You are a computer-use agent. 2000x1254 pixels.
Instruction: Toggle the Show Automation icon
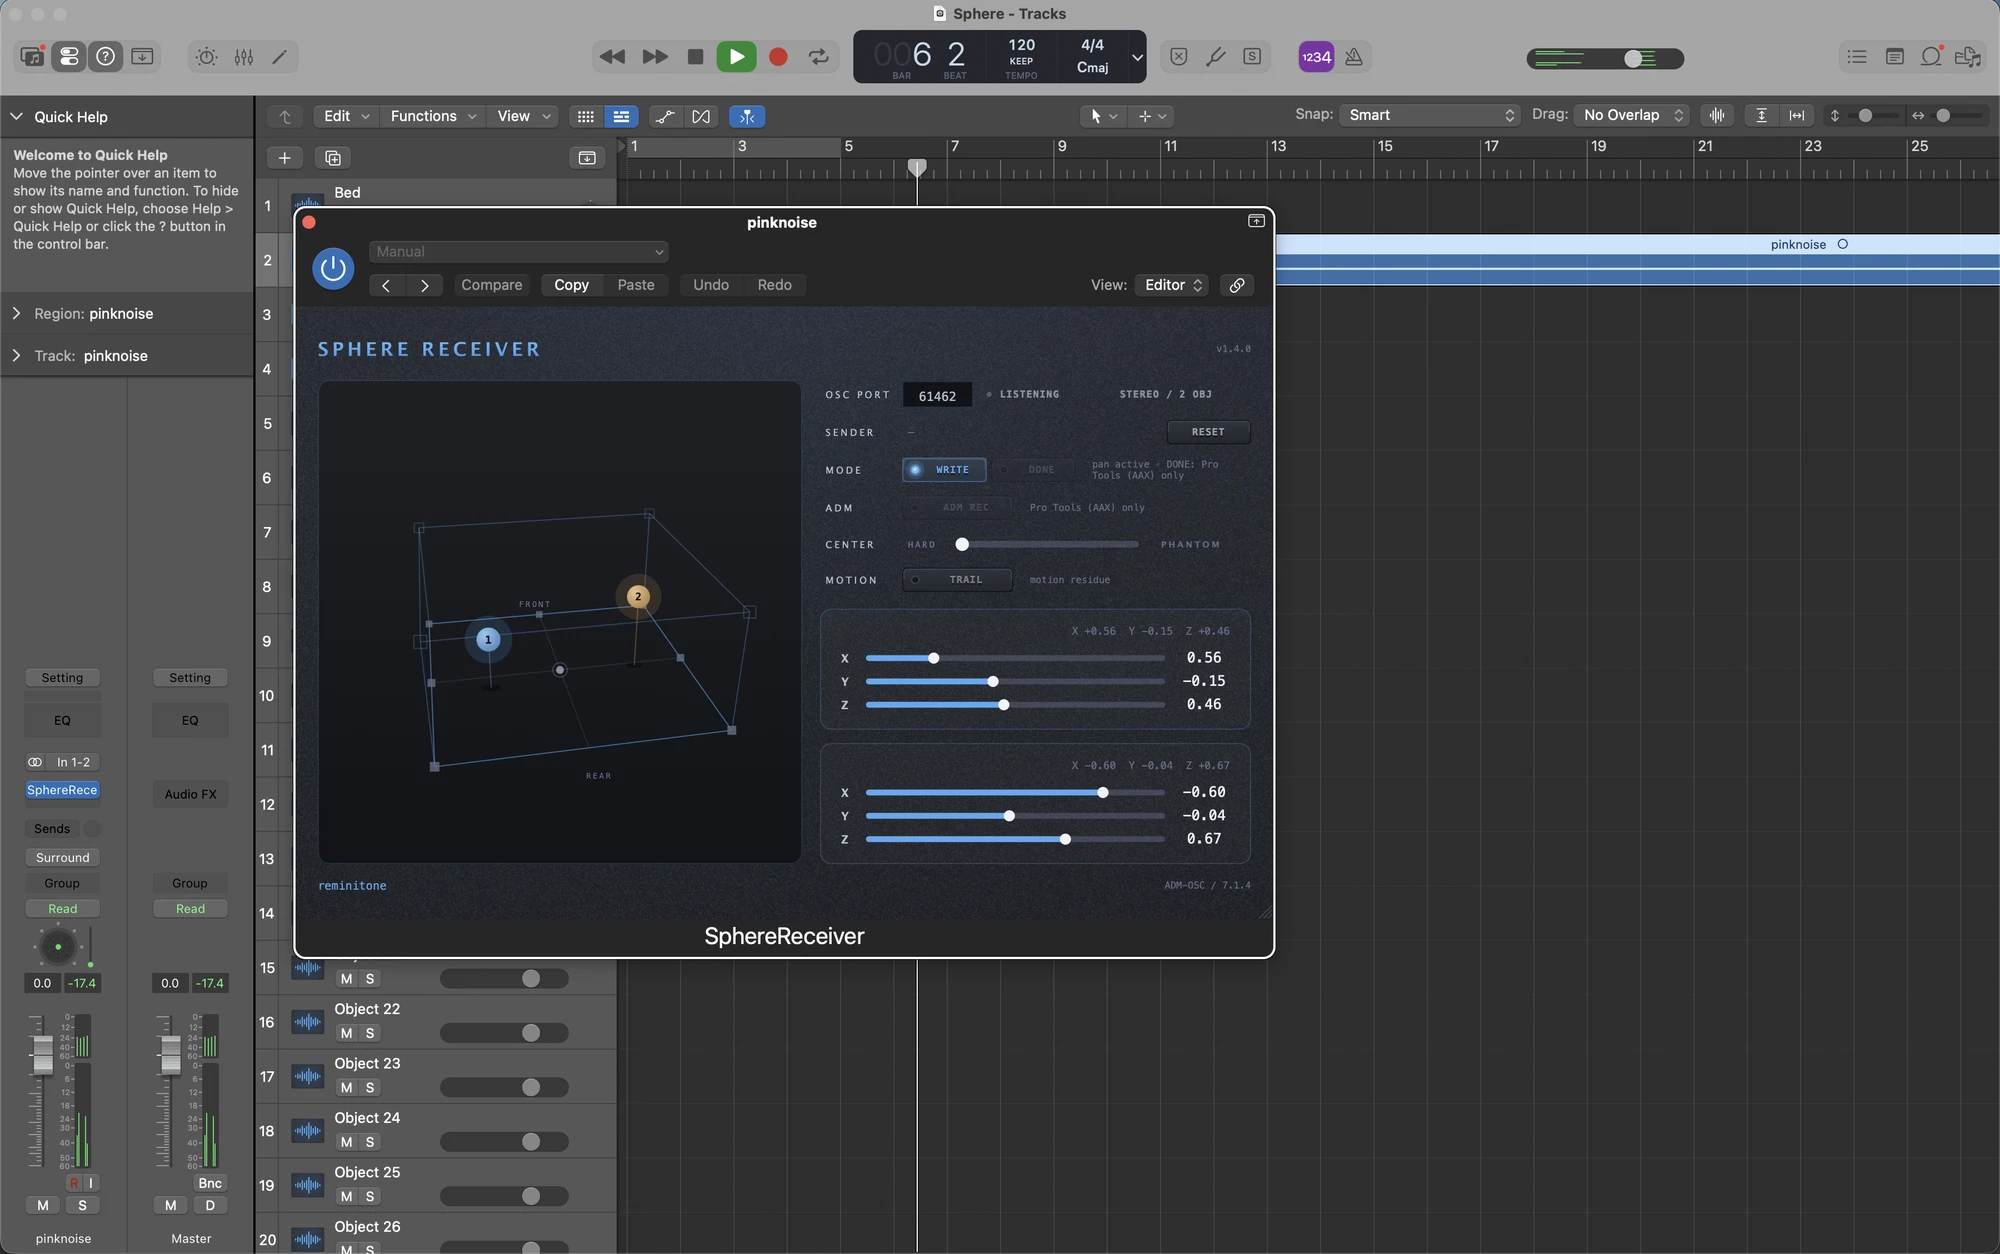pos(665,117)
